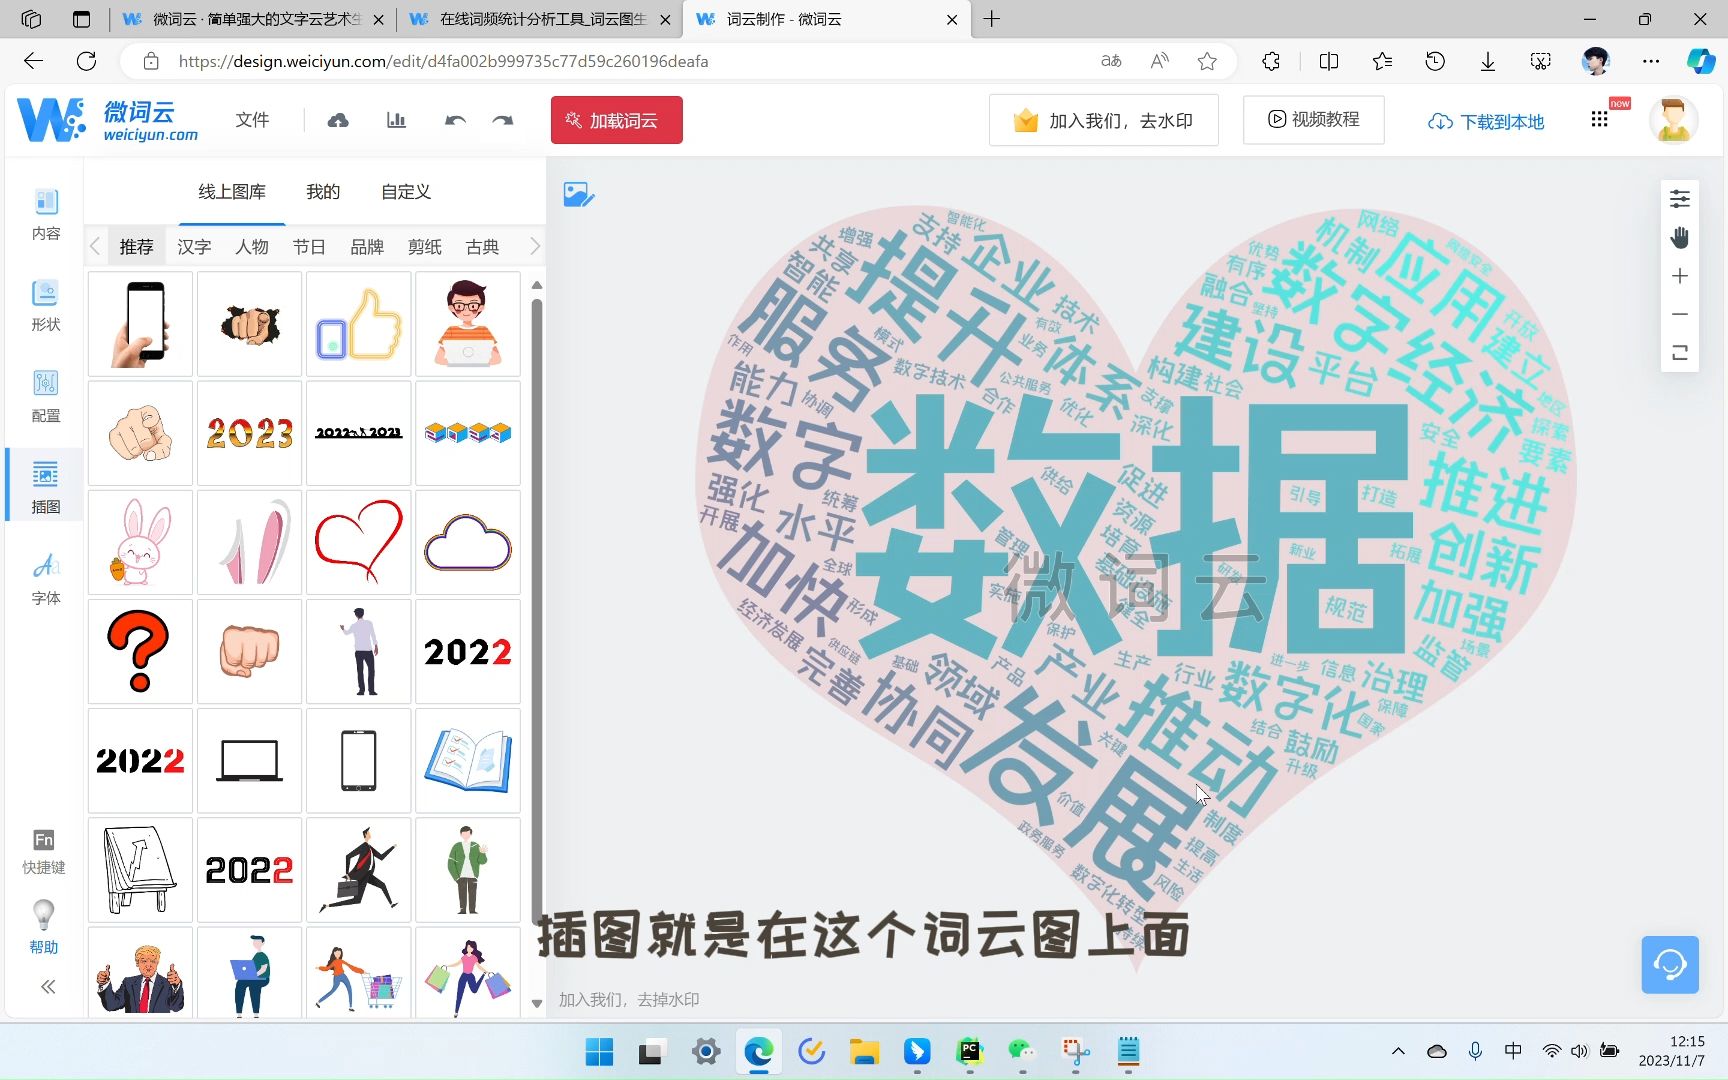The width and height of the screenshot is (1728, 1080).
Task: Click the undo arrow icon
Action: tap(455, 121)
